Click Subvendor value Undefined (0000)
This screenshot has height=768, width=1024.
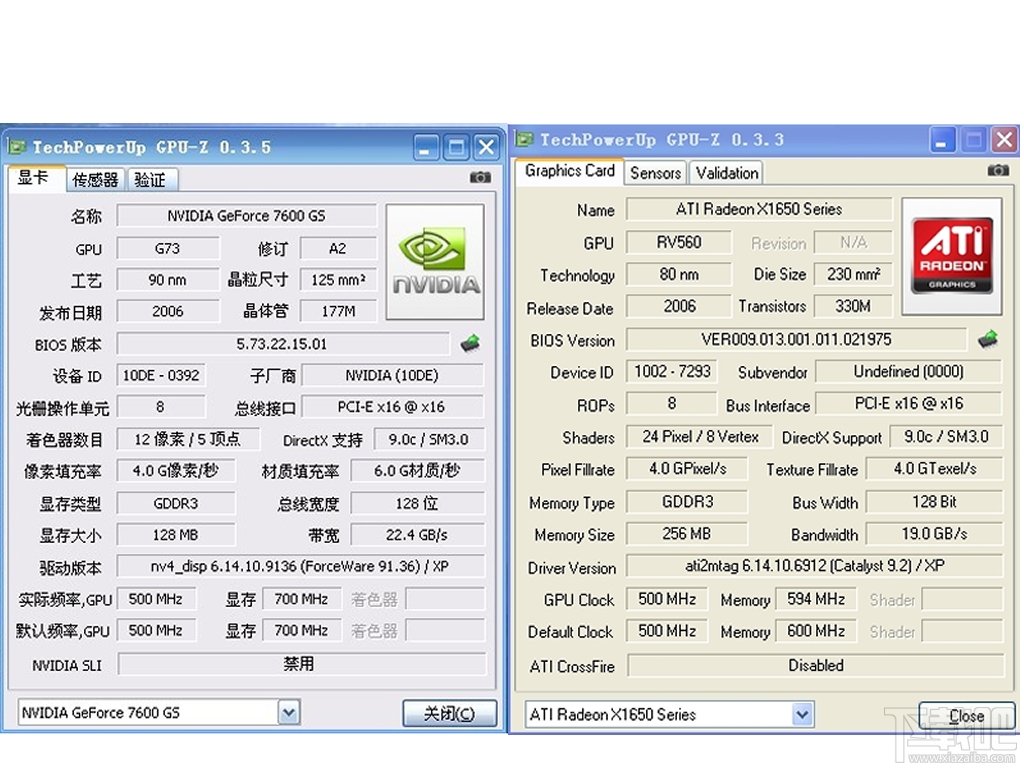click(x=908, y=372)
